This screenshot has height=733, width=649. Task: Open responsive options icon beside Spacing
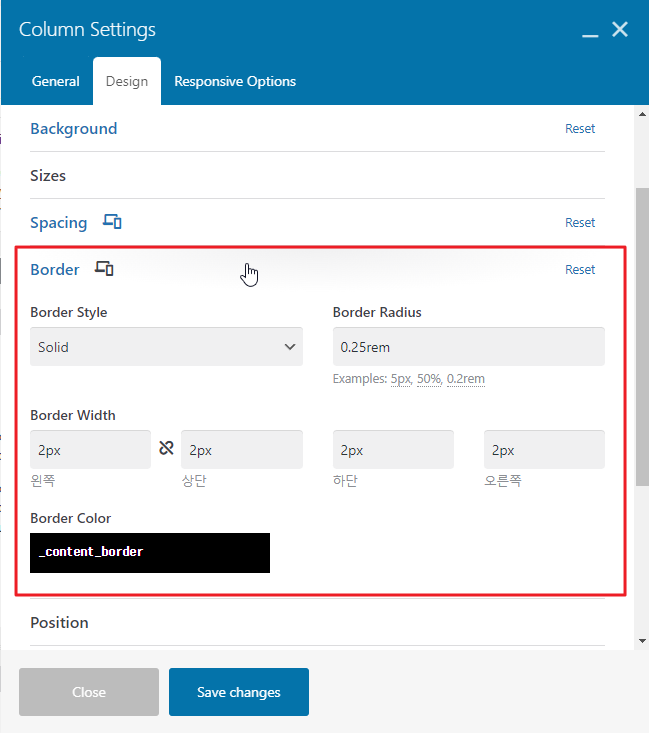pyautogui.click(x=112, y=222)
